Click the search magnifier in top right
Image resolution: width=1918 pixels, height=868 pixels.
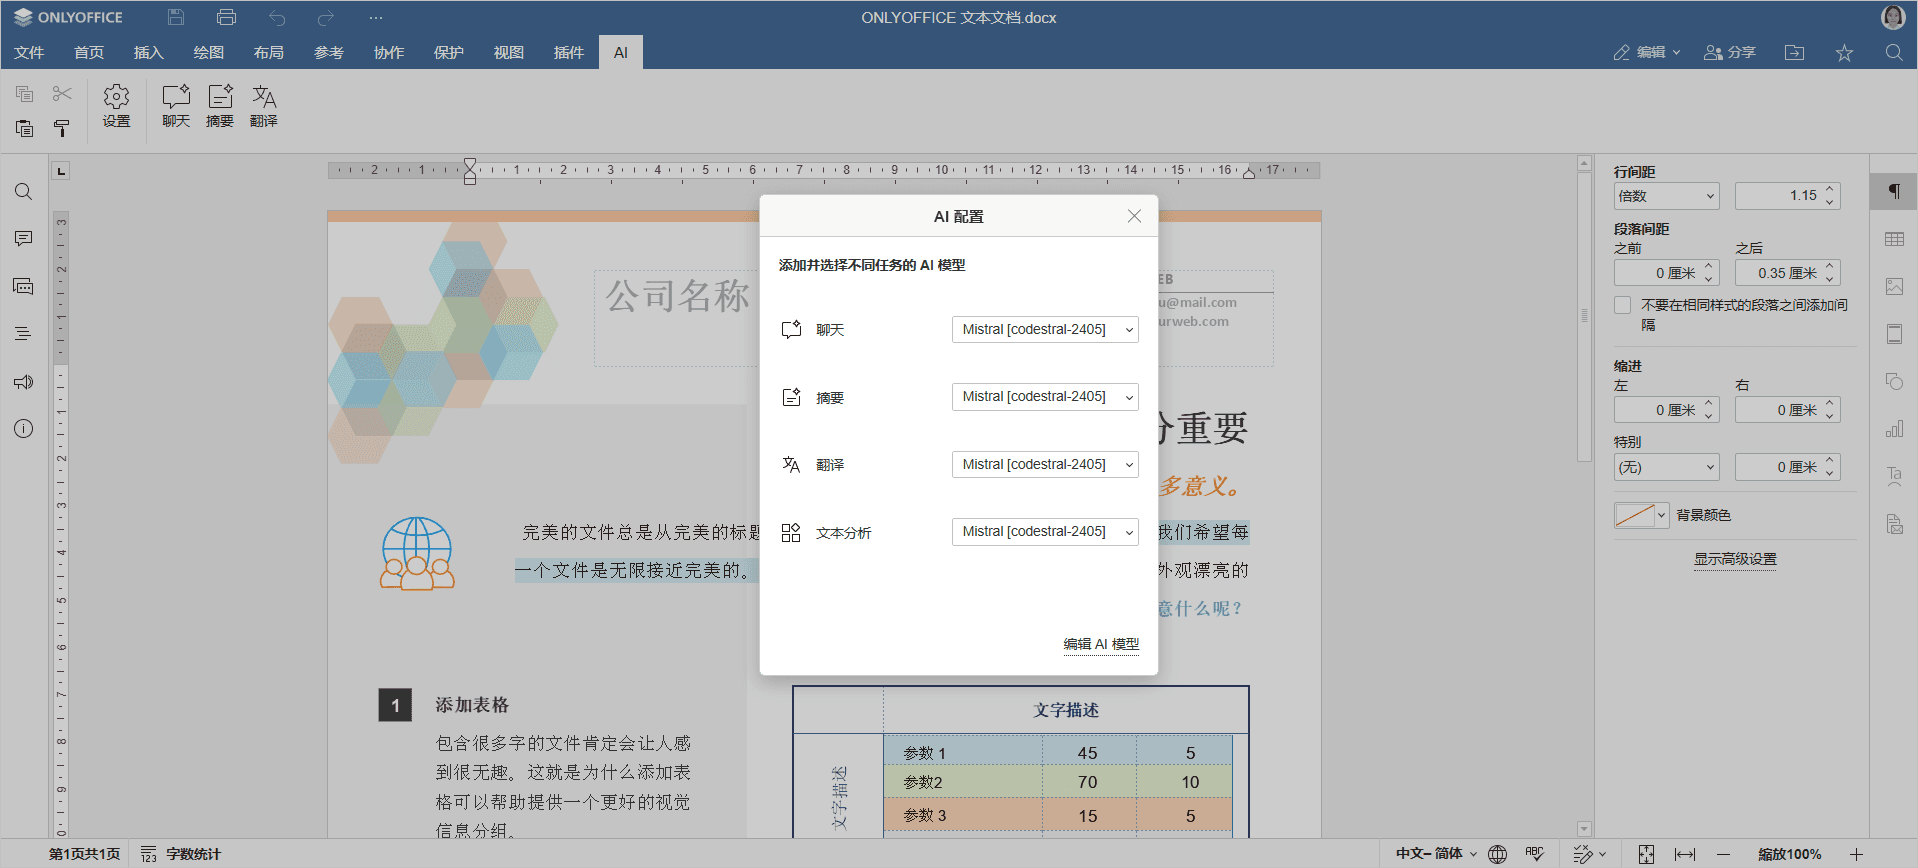point(1894,53)
